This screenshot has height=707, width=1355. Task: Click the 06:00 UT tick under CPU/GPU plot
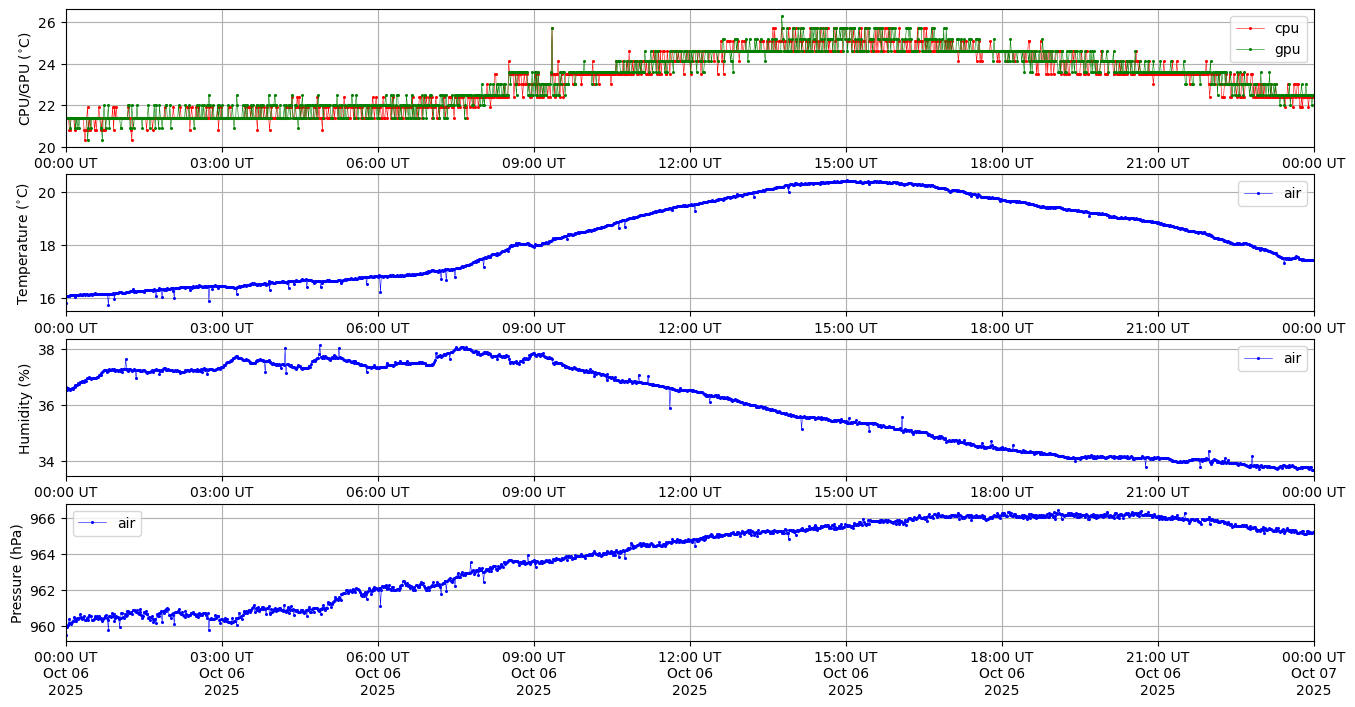click(x=378, y=163)
